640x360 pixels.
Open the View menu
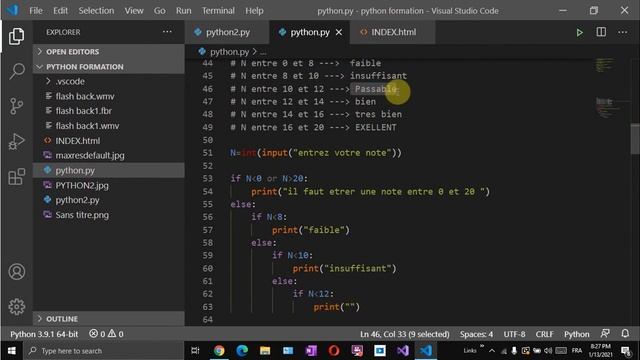(134, 11)
